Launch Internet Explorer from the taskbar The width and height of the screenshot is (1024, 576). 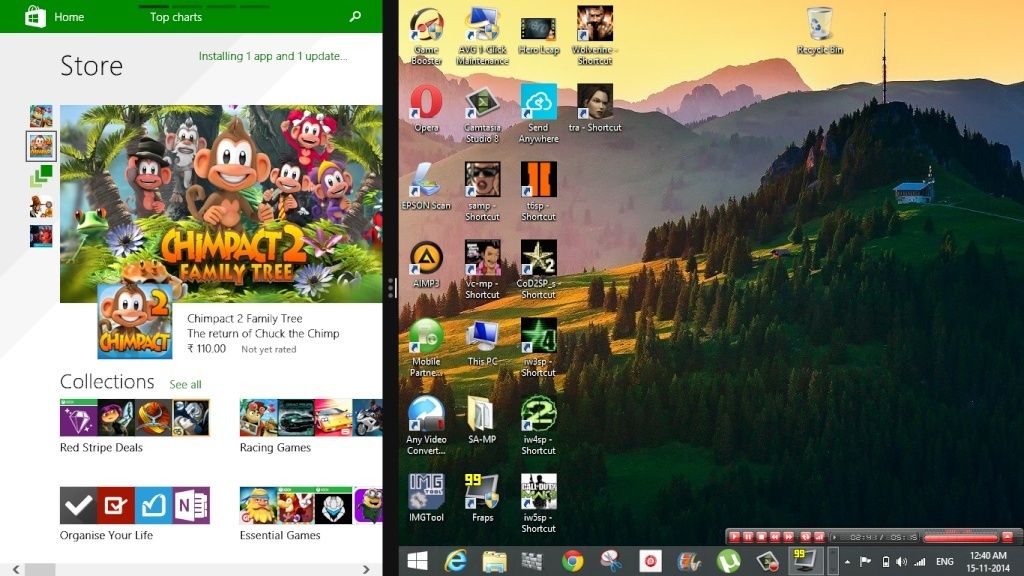[x=456, y=561]
